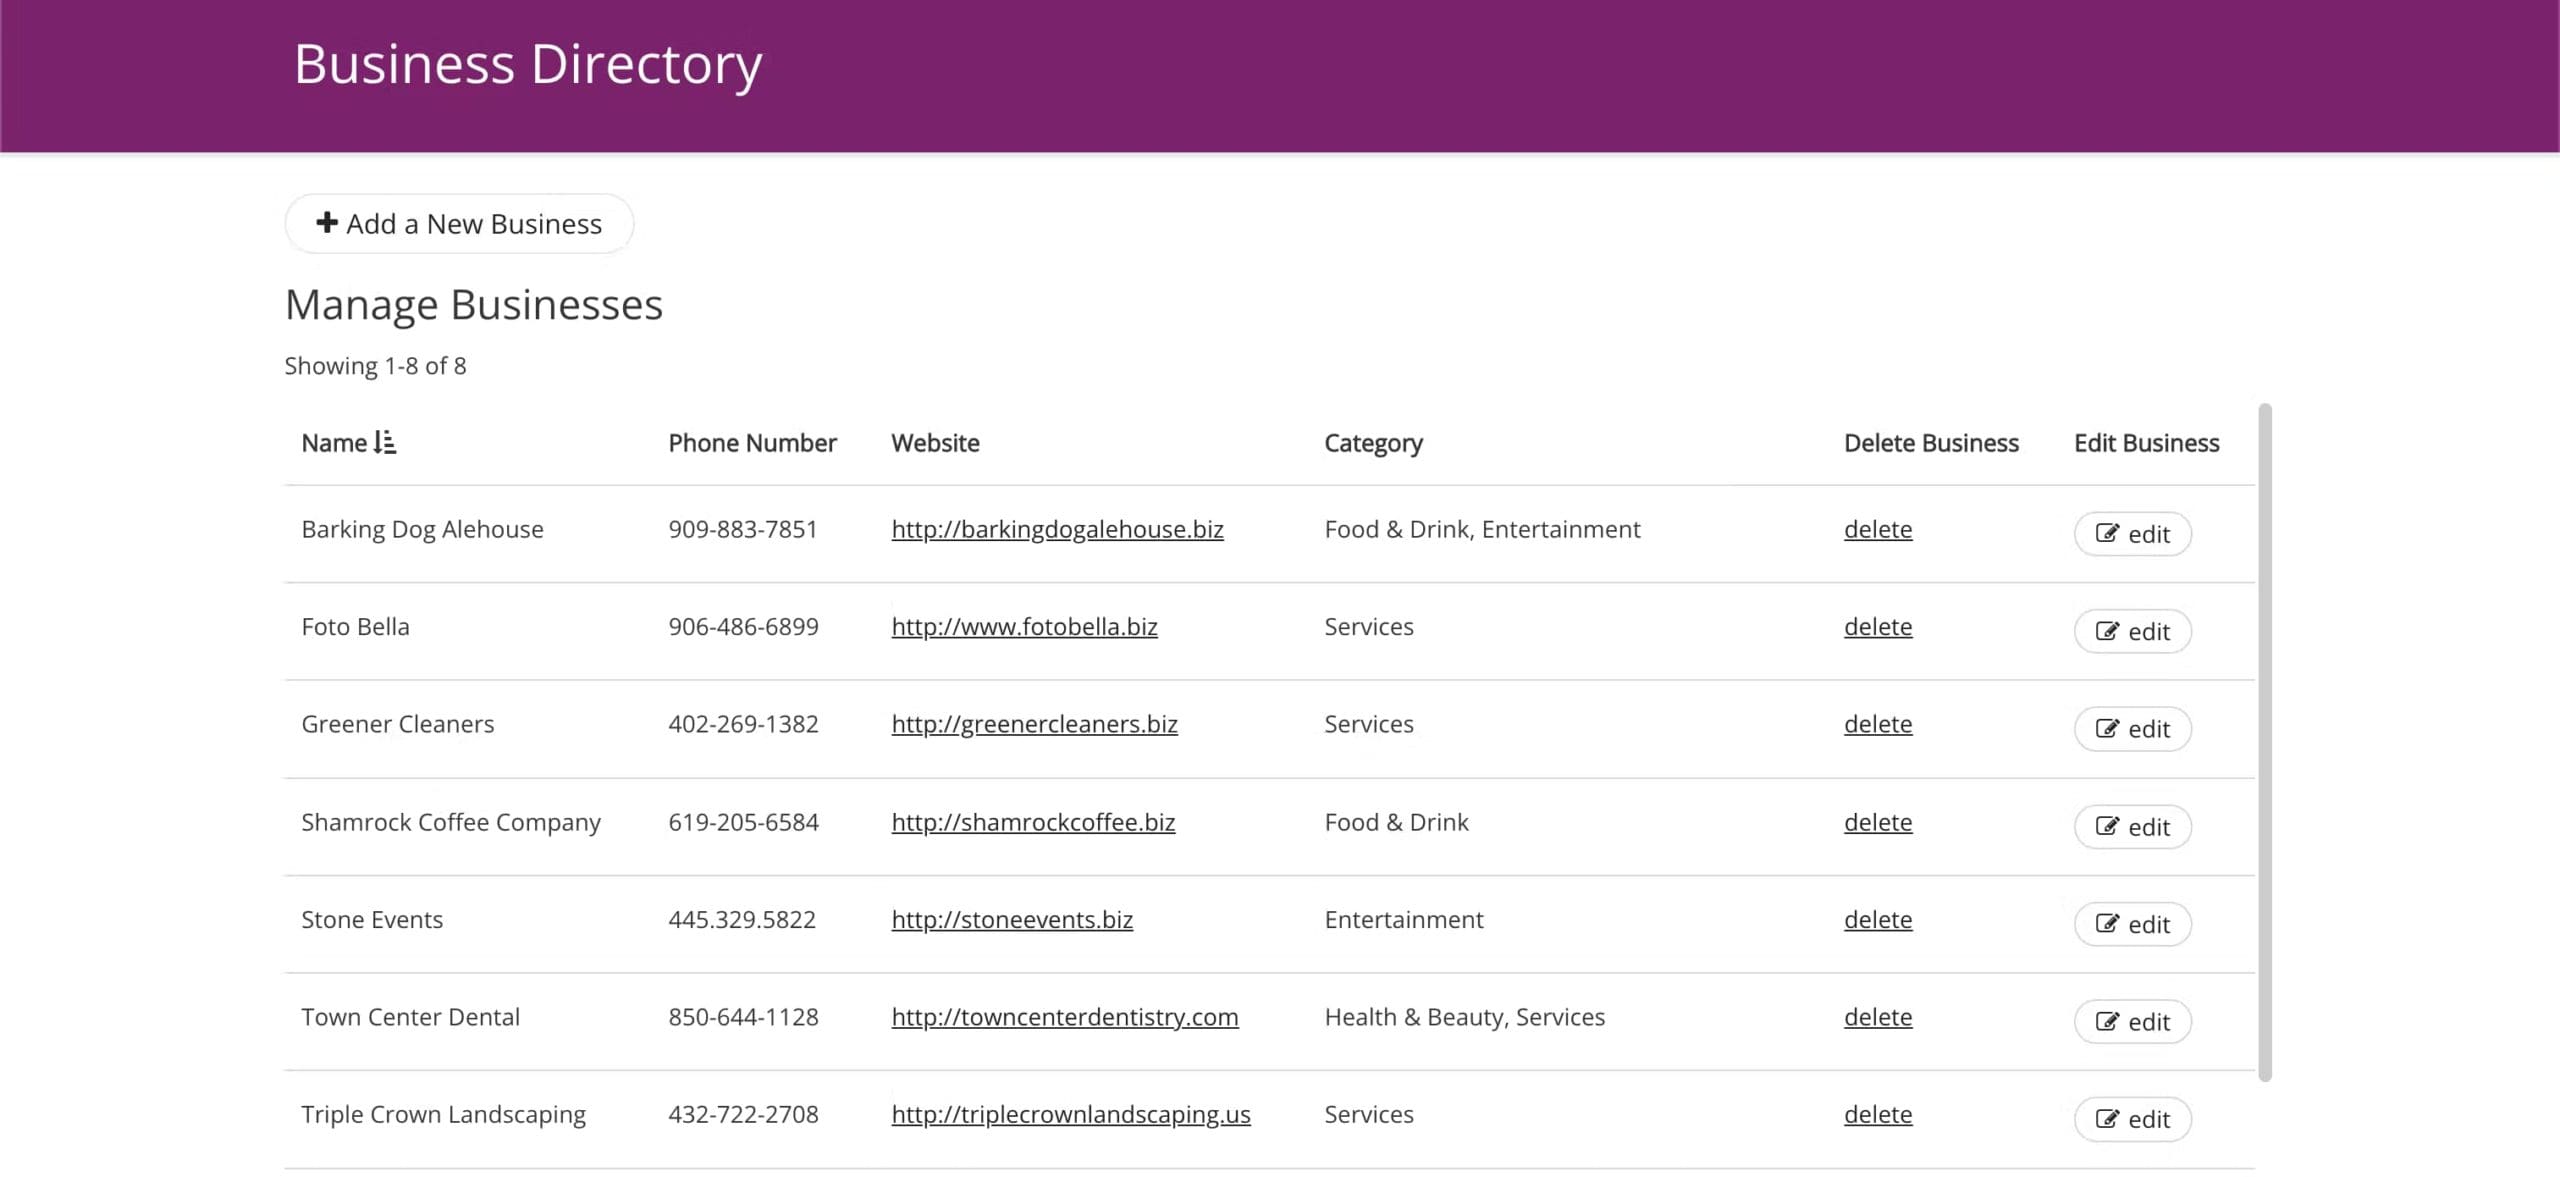2560x1177 pixels.
Task: Click delete for Stone Events
Action: pyautogui.click(x=1877, y=920)
